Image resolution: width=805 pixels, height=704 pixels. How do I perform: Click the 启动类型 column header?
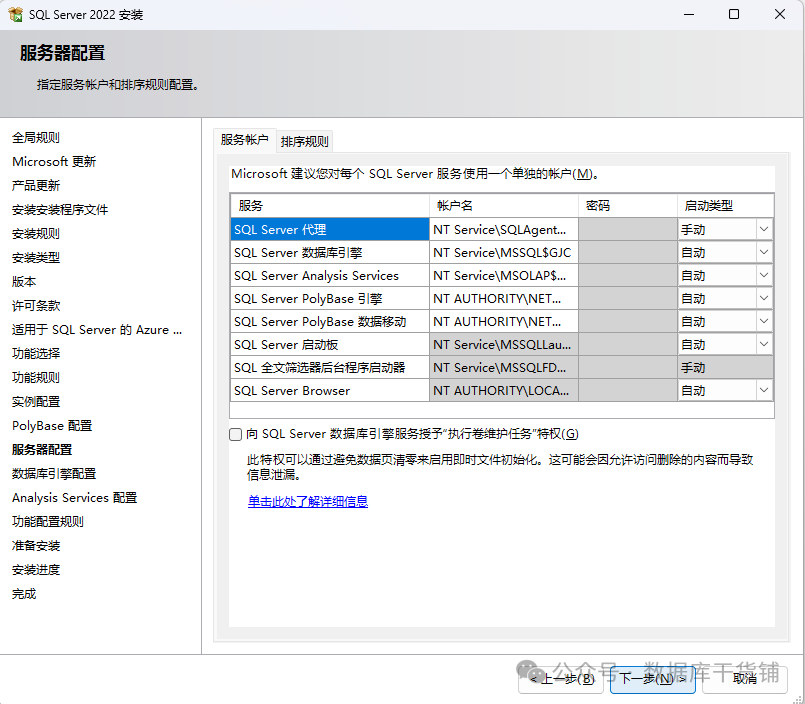coord(725,206)
